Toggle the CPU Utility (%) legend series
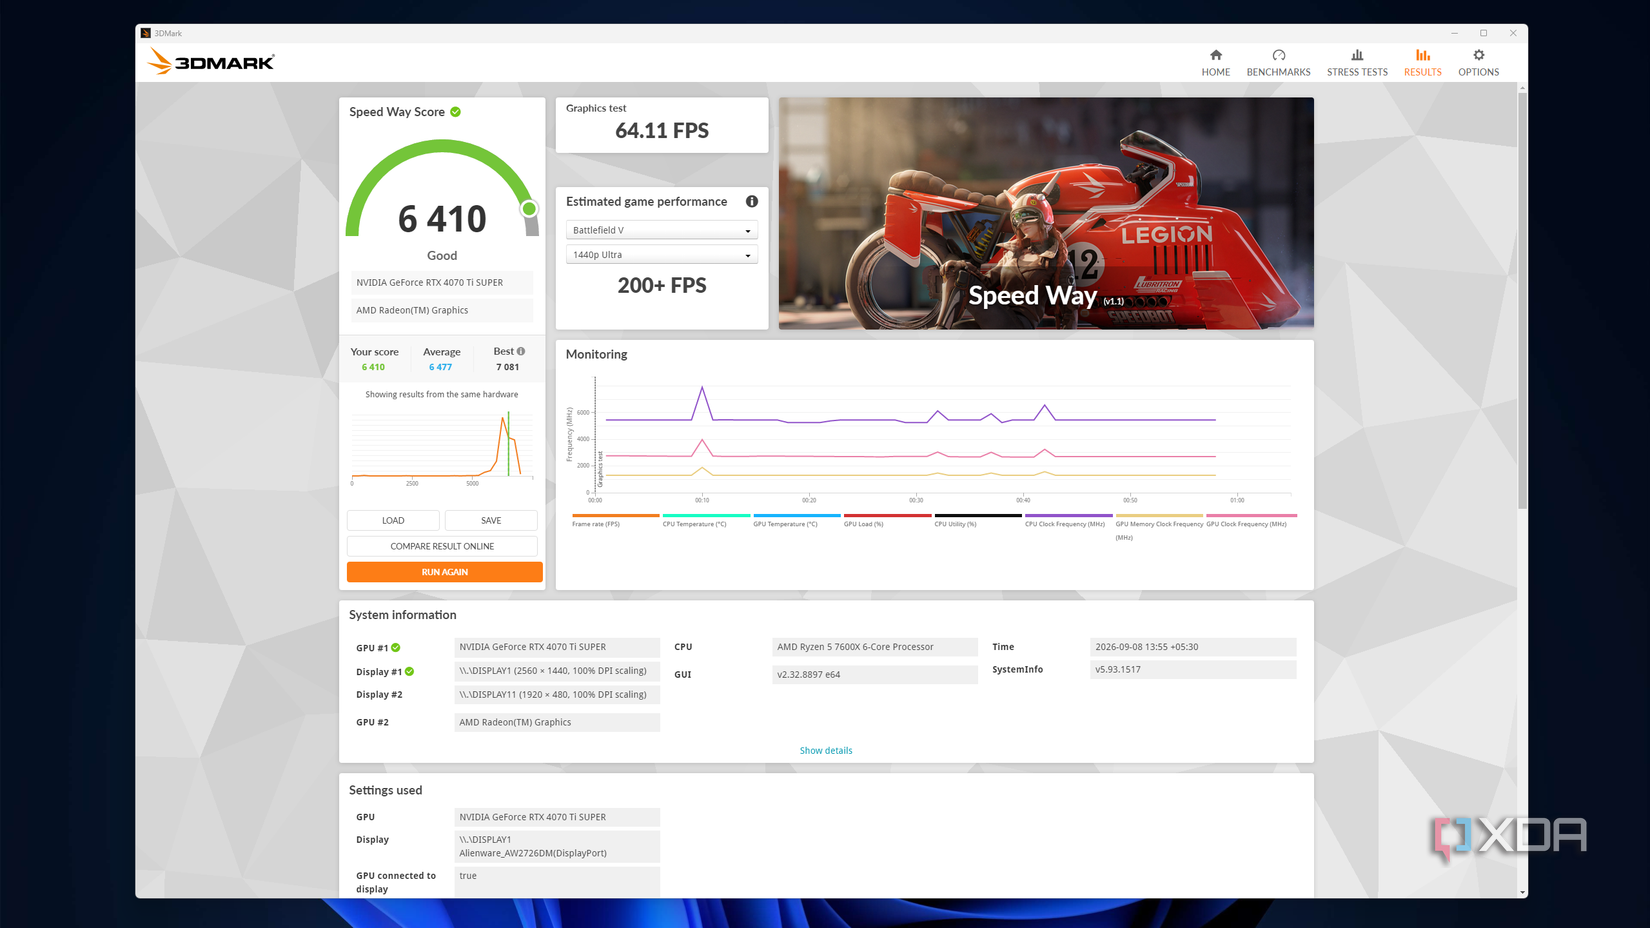The image size is (1650, 928). (978, 520)
